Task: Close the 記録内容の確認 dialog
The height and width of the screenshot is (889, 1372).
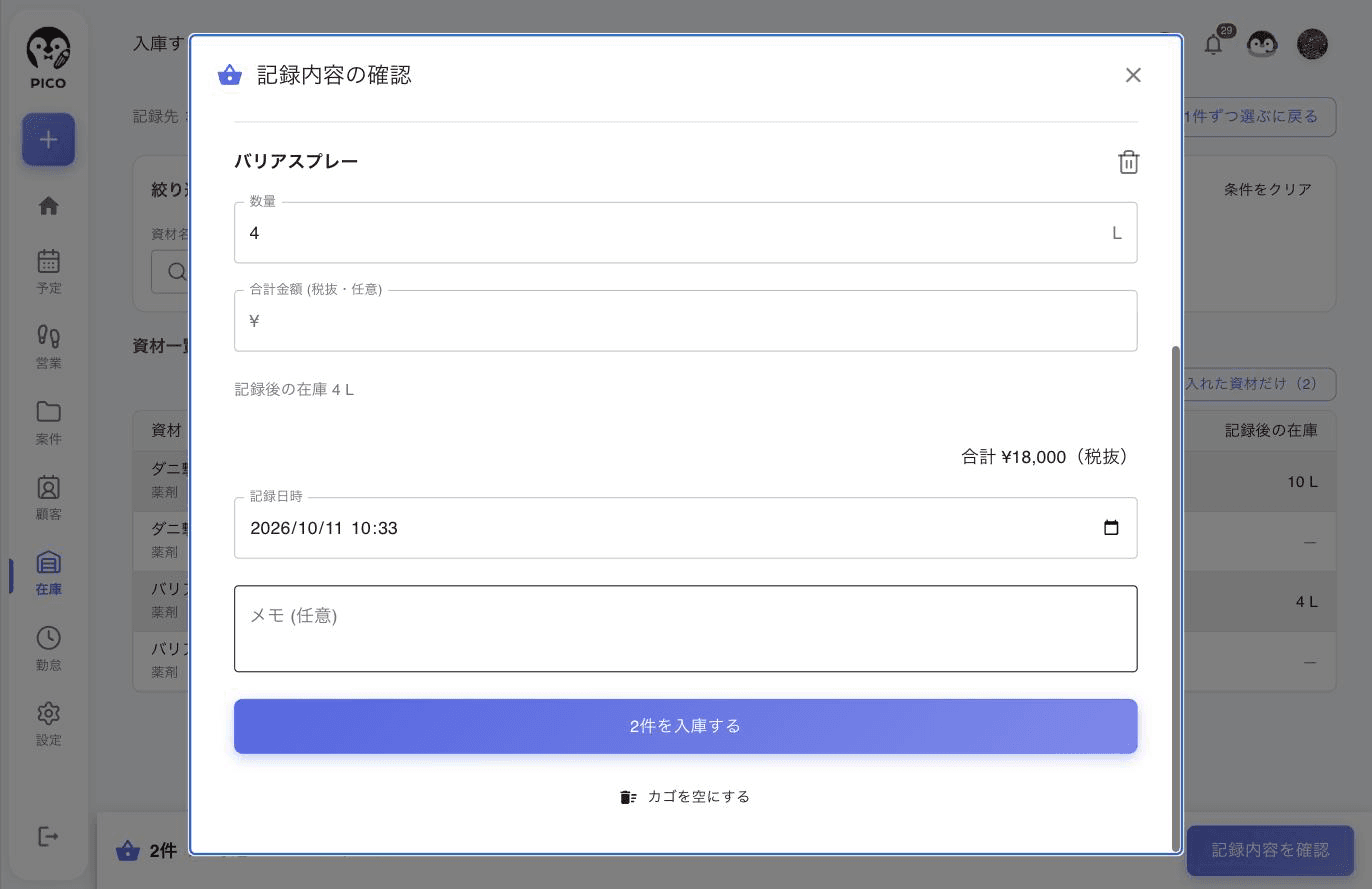Action: coord(1133,75)
